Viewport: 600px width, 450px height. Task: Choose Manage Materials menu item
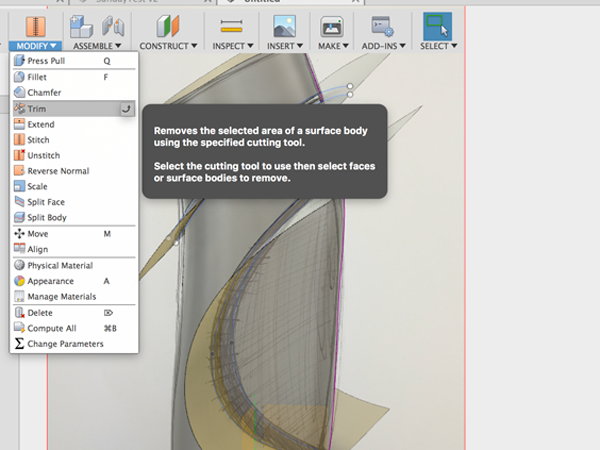[x=74, y=297]
